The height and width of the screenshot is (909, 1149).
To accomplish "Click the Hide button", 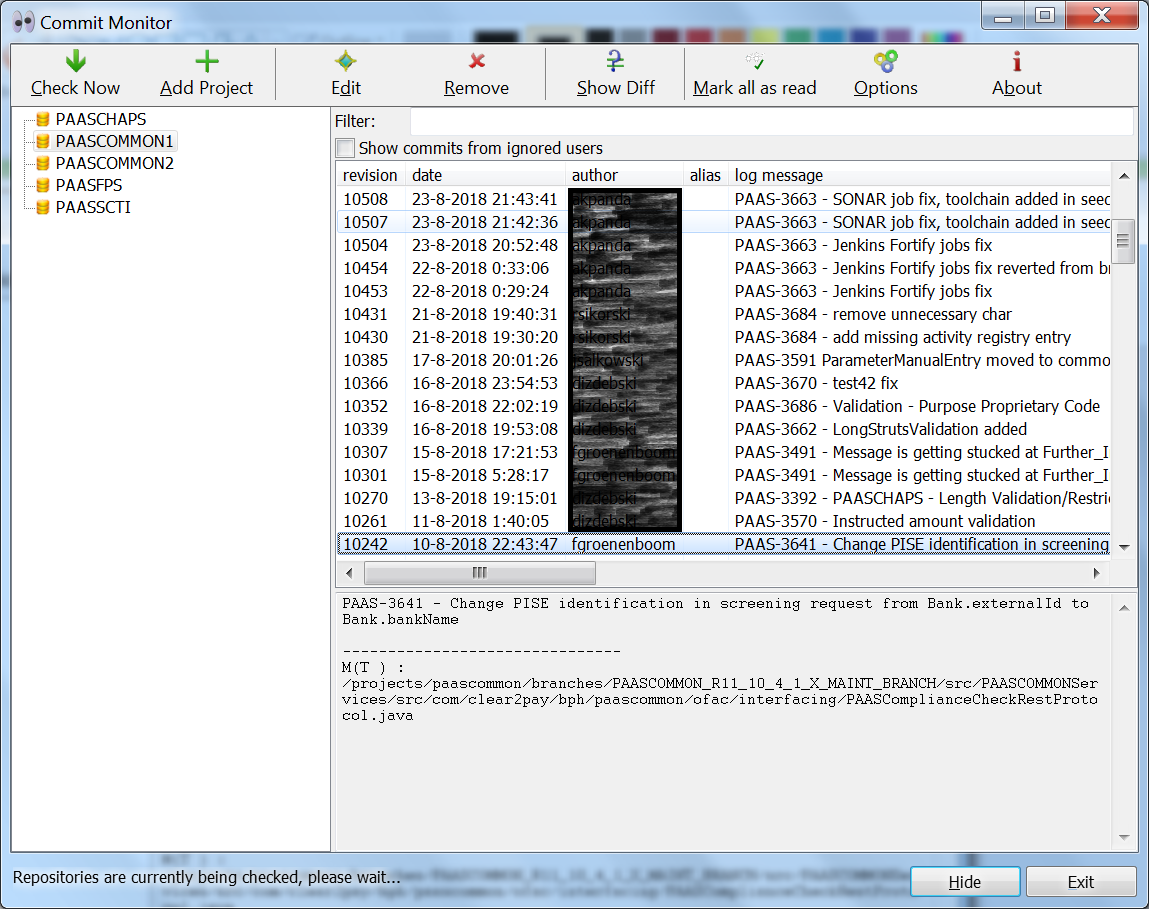I will (964, 881).
